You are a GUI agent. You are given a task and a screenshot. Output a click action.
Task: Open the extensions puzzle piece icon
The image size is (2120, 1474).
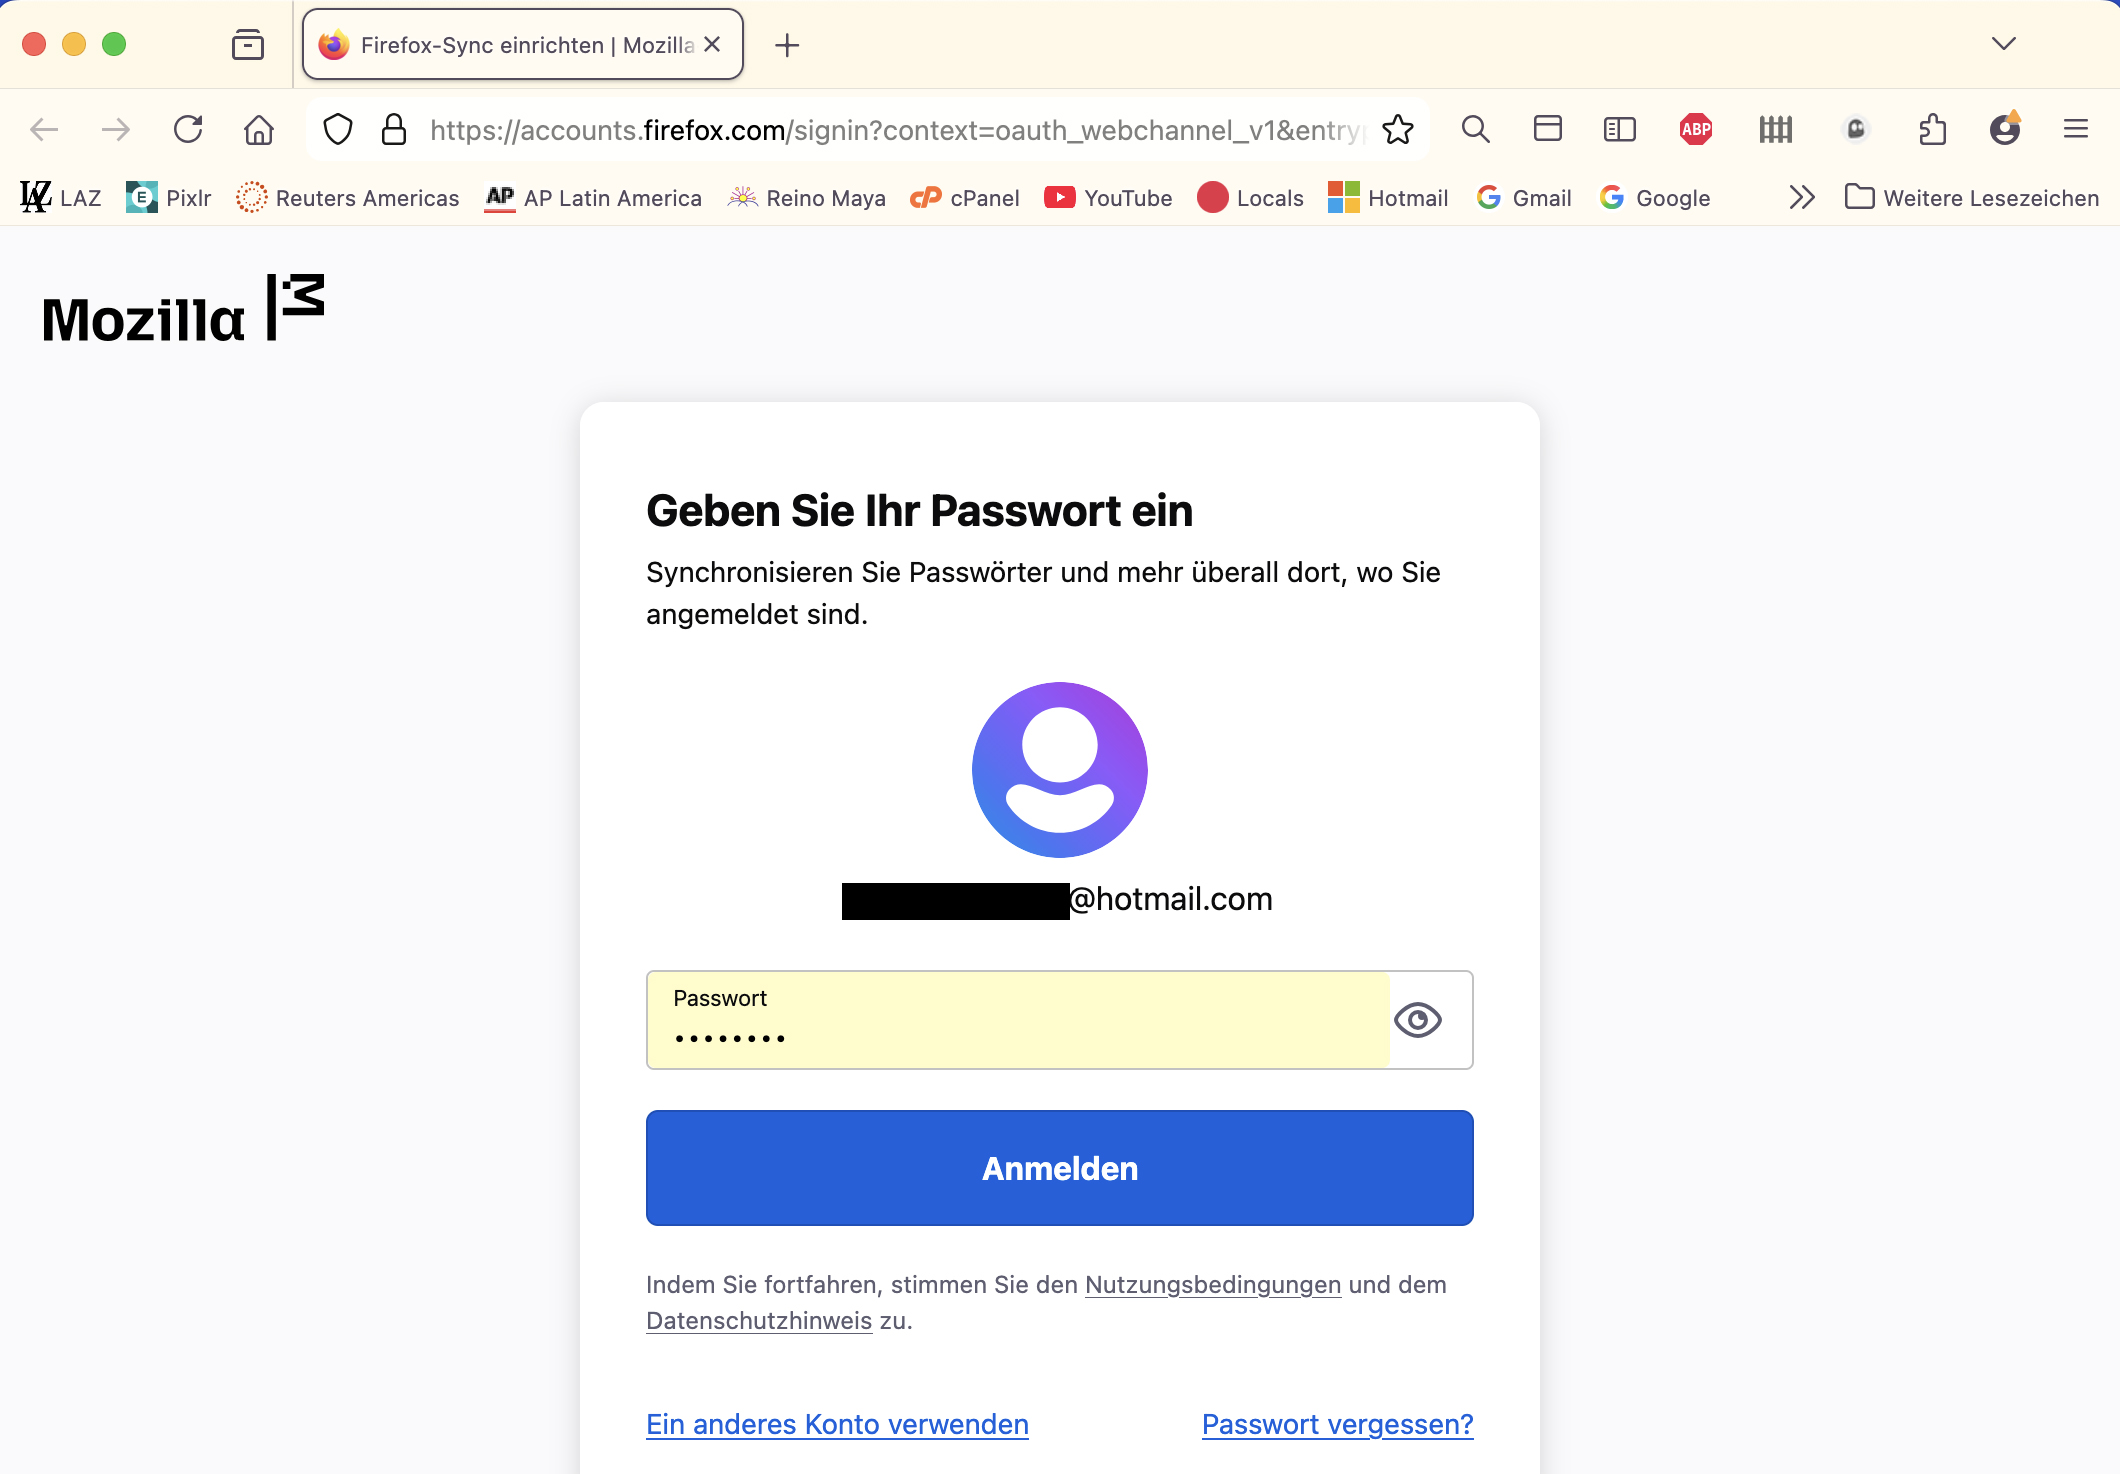pyautogui.click(x=1932, y=129)
